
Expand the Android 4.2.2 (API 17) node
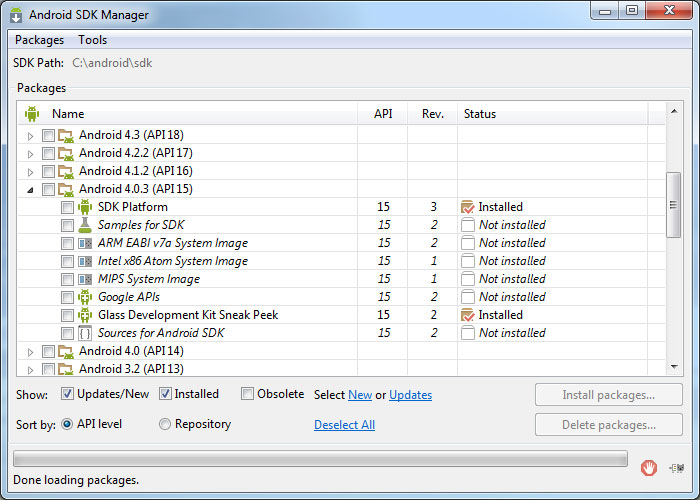point(30,154)
